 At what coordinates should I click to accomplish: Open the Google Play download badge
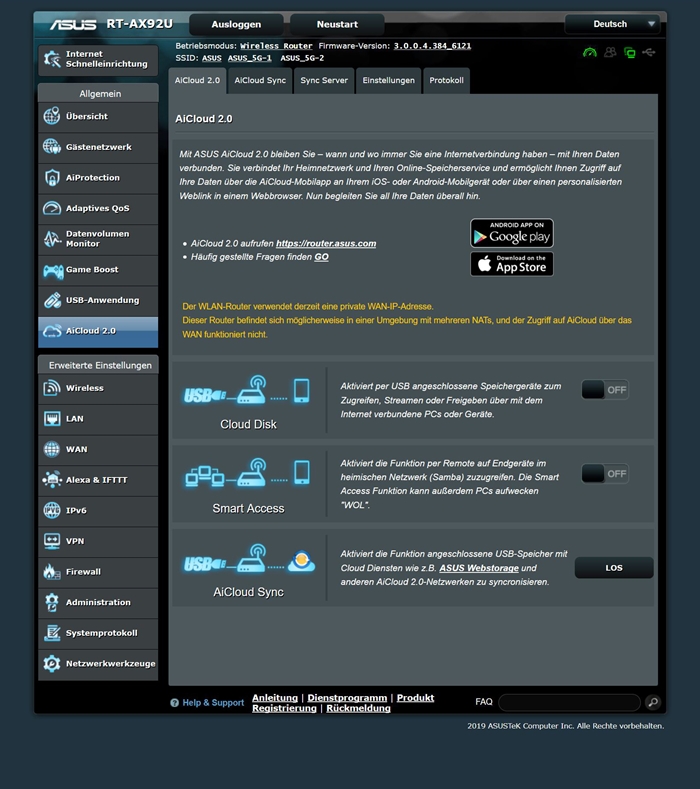[x=512, y=233]
